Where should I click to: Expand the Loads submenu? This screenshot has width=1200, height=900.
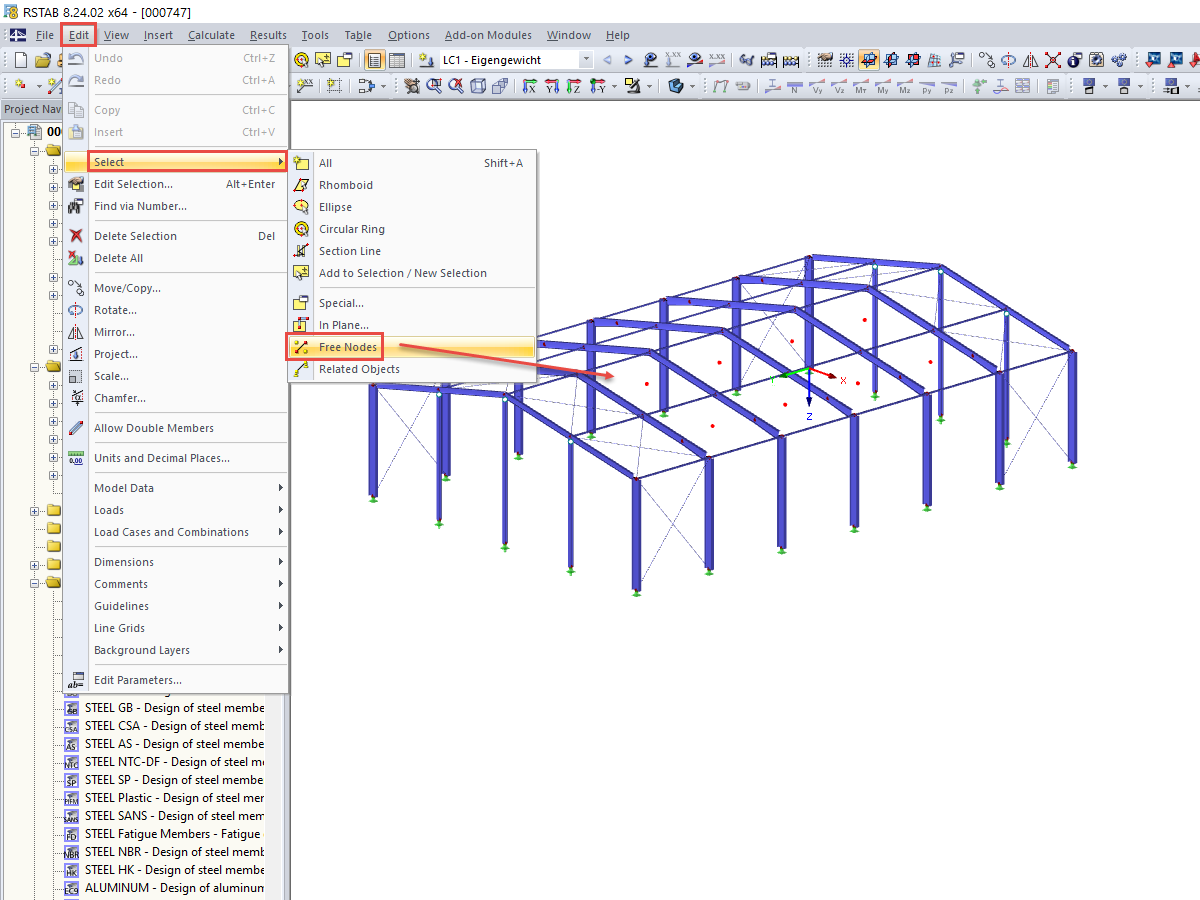point(175,510)
